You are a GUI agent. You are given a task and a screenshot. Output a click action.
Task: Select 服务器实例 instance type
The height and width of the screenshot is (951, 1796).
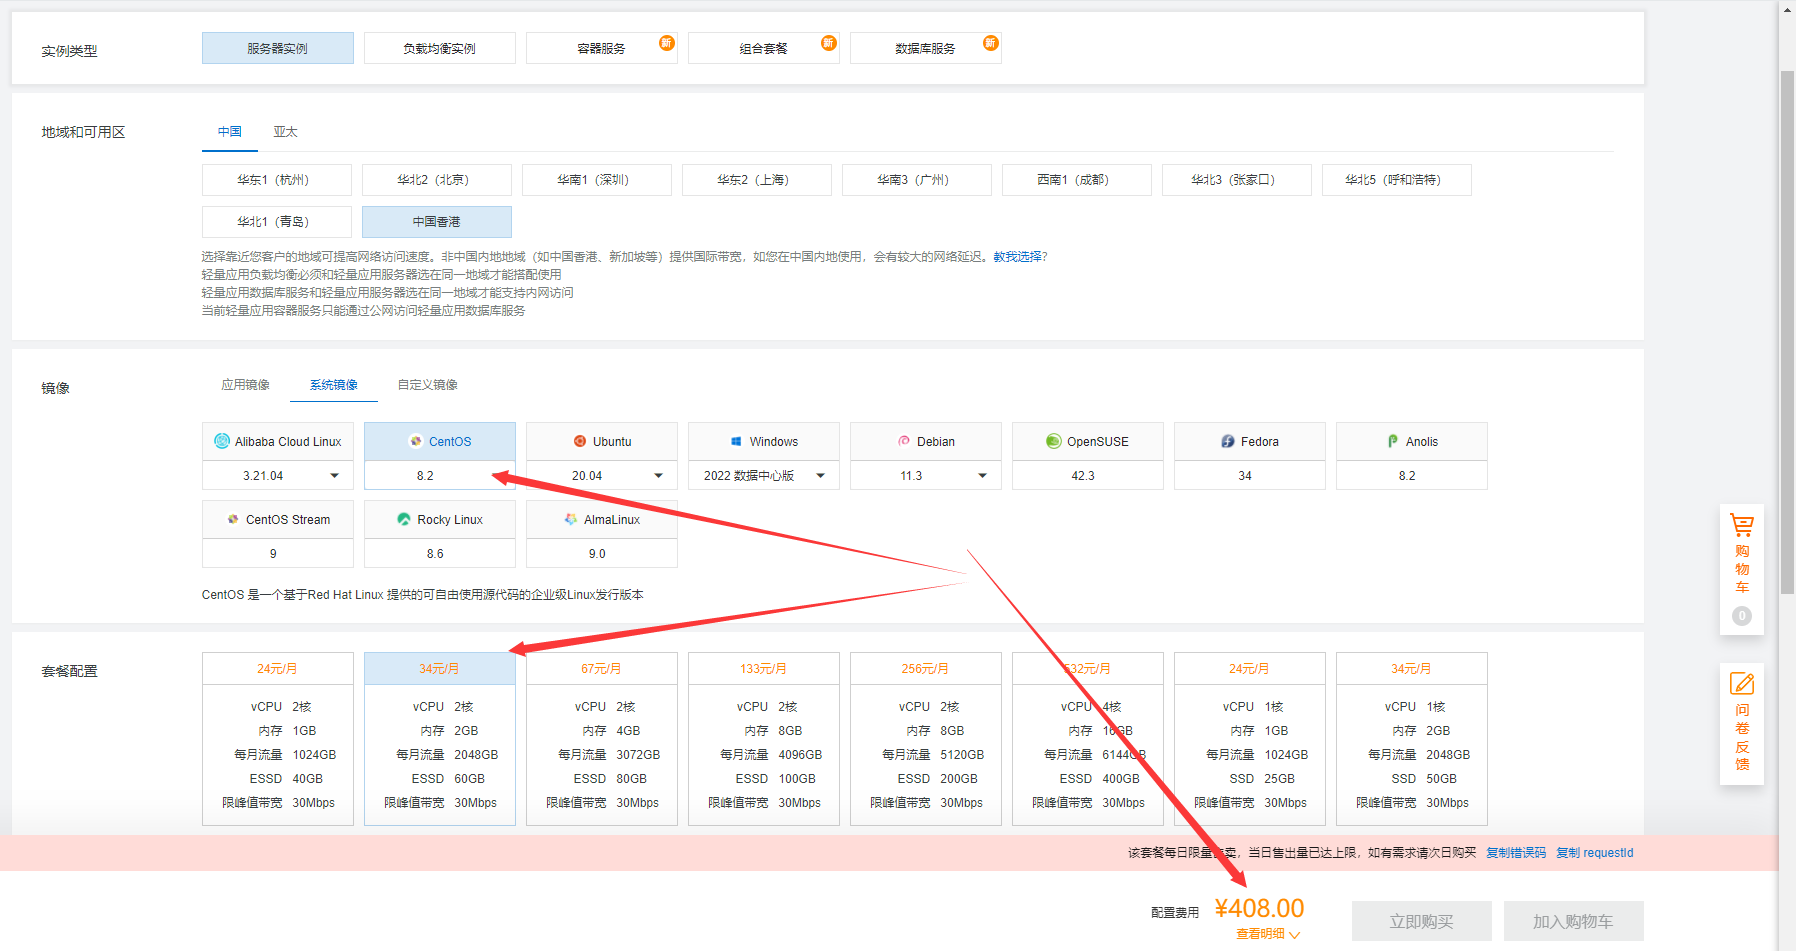coord(278,48)
